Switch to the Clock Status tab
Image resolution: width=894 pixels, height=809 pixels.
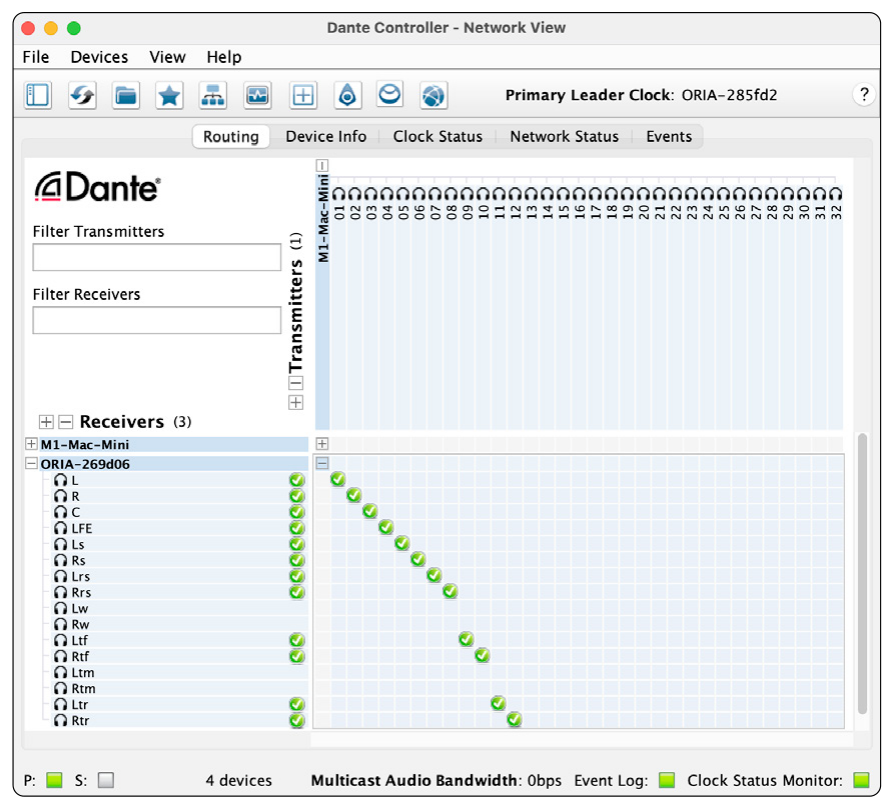[438, 137]
